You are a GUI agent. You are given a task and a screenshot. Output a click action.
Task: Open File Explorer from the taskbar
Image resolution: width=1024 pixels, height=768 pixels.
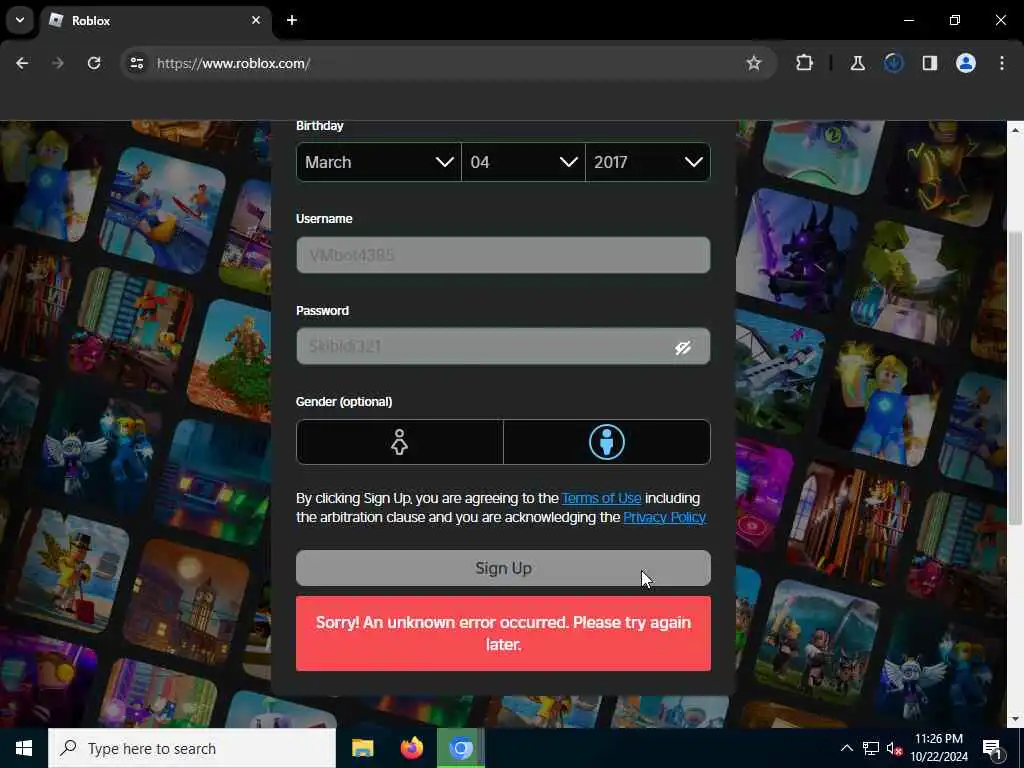362,748
